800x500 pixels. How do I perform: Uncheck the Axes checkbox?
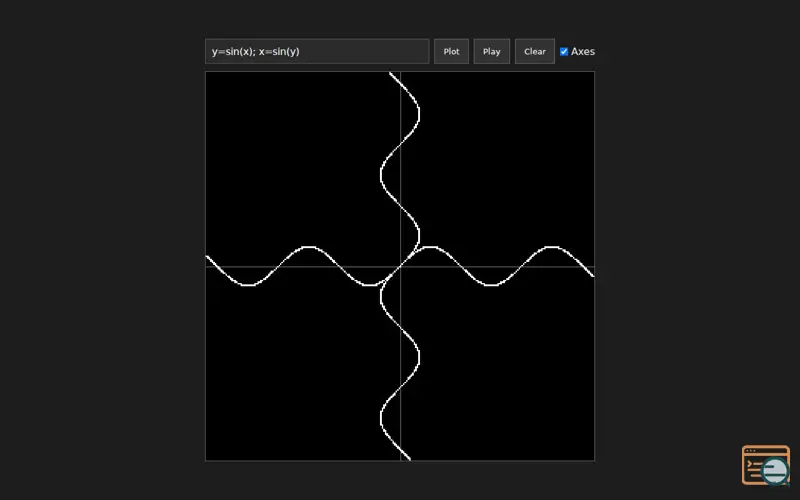564,52
